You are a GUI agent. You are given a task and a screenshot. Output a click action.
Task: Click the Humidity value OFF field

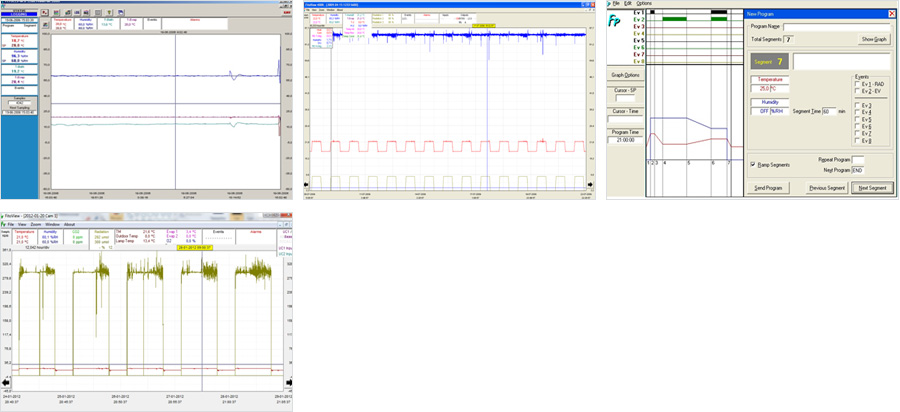coord(760,111)
